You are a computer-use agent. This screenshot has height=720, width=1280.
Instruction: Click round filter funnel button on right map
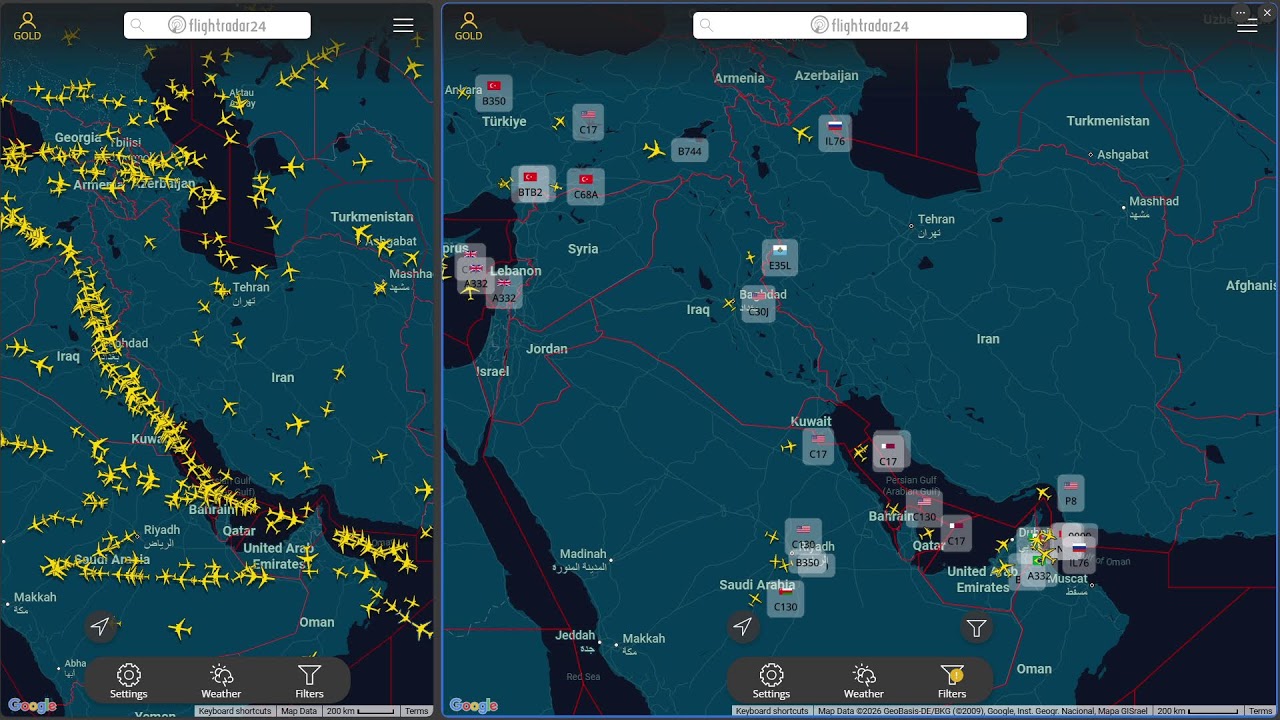coord(977,628)
